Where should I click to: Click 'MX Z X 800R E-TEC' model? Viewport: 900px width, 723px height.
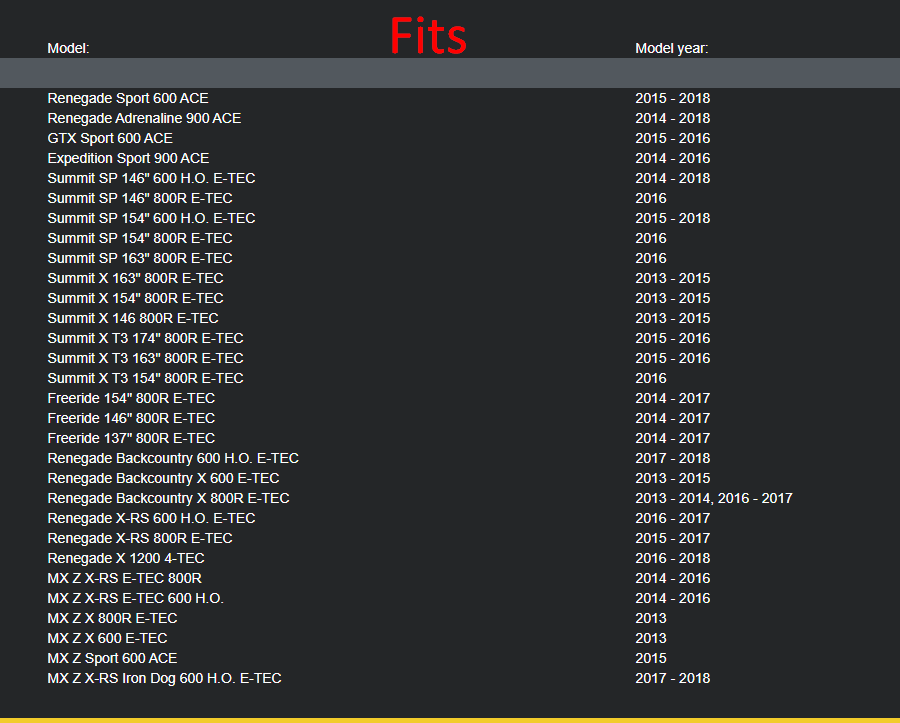tap(112, 619)
